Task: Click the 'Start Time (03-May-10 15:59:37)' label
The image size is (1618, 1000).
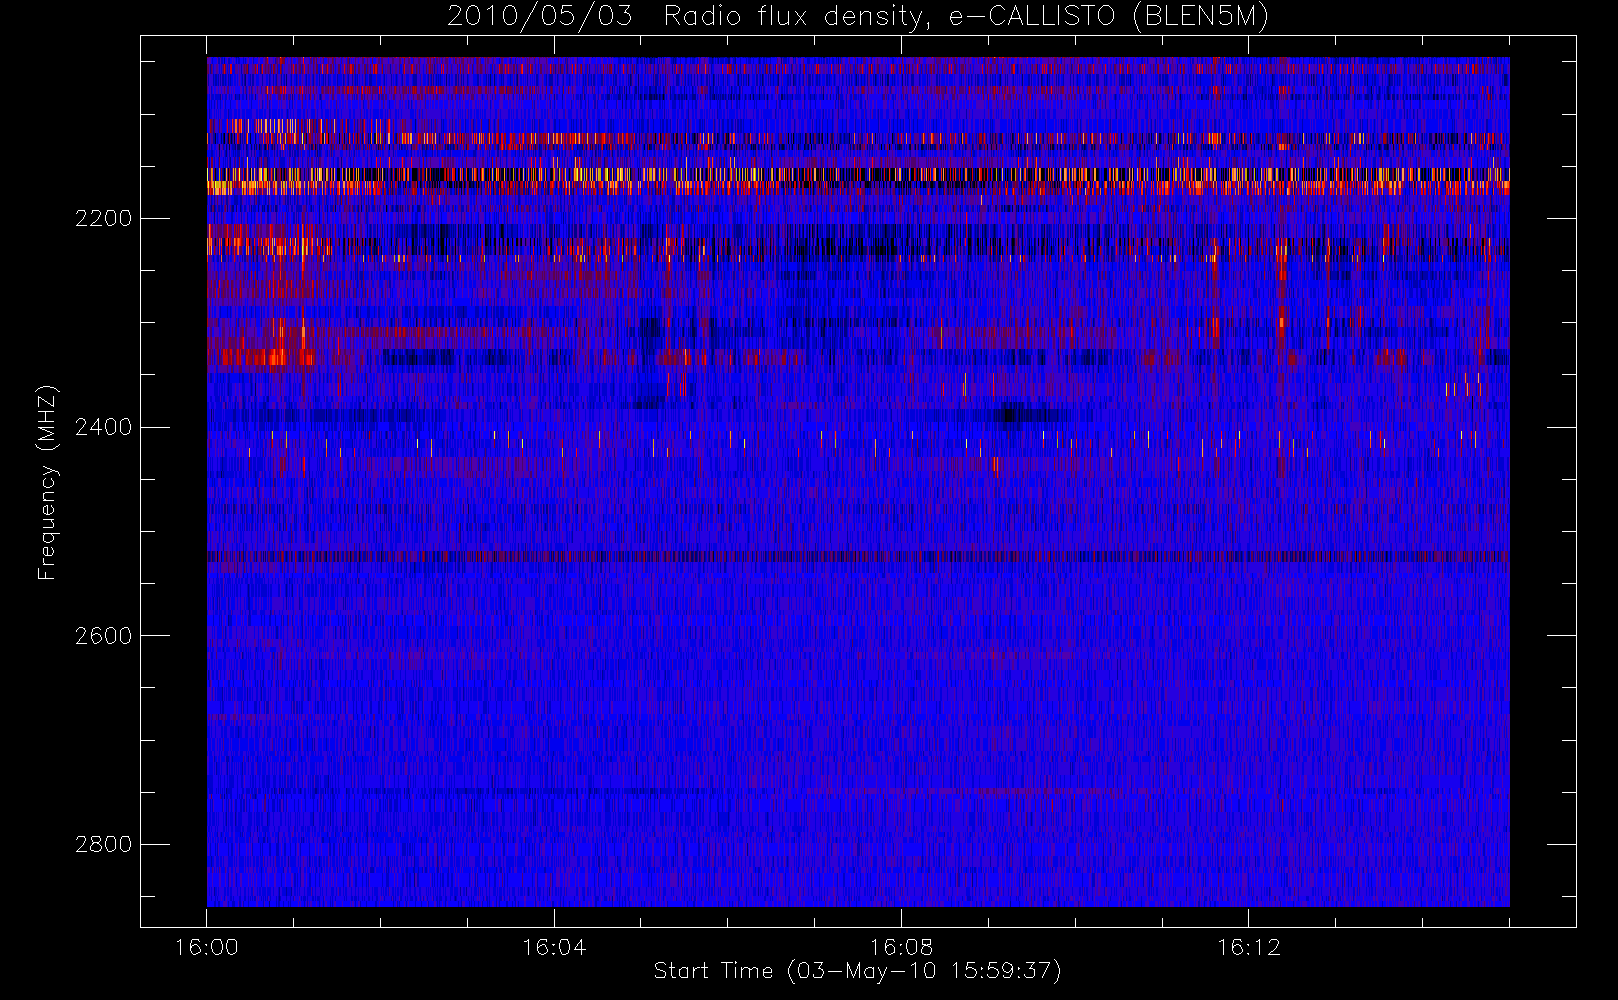Action: (x=857, y=971)
